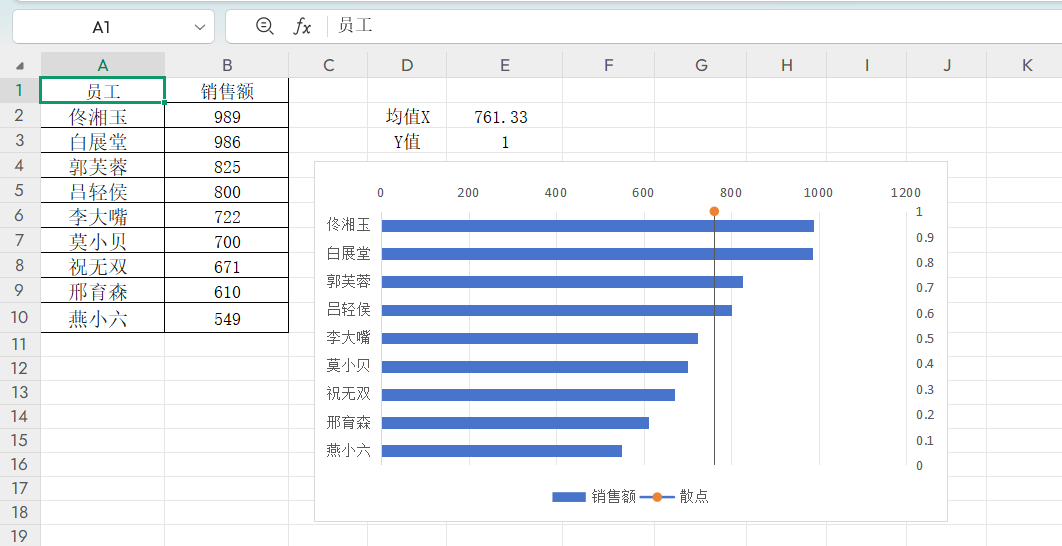Click the secondary axis label 0.5
Screen dimensions: 1062x546
pyautogui.click(x=925, y=339)
